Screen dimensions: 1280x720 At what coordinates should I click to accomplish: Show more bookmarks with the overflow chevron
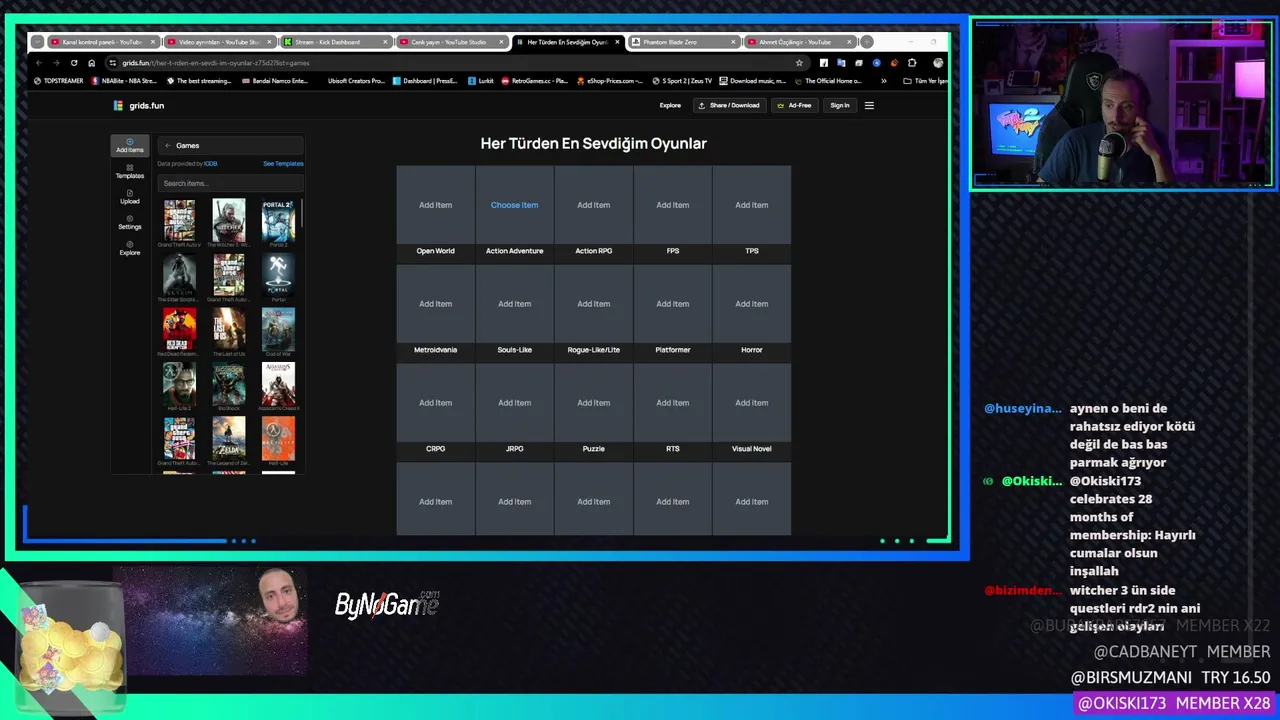click(x=883, y=81)
